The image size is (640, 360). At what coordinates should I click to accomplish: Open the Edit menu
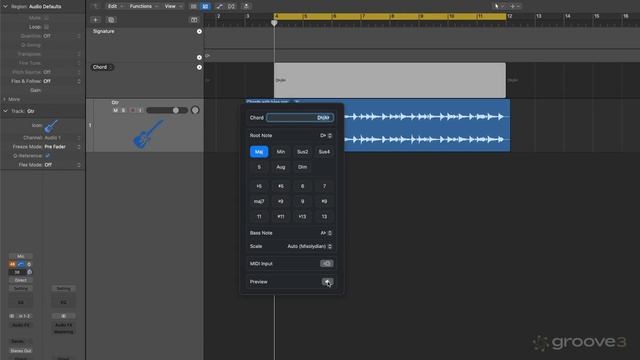[115, 6]
